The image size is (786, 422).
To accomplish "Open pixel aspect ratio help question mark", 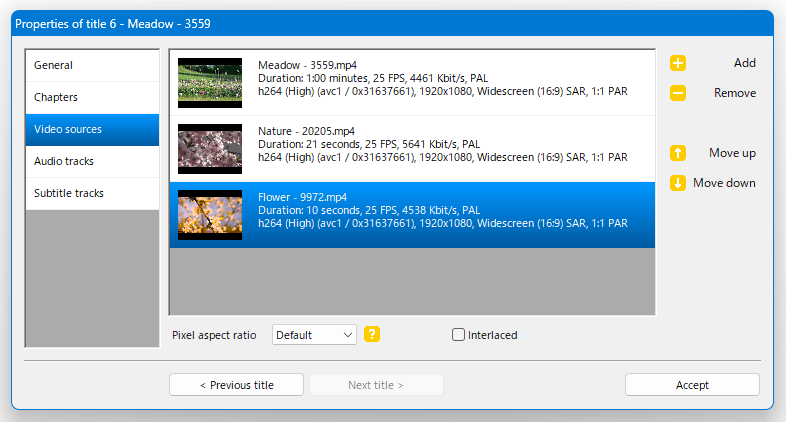I will pyautogui.click(x=372, y=334).
